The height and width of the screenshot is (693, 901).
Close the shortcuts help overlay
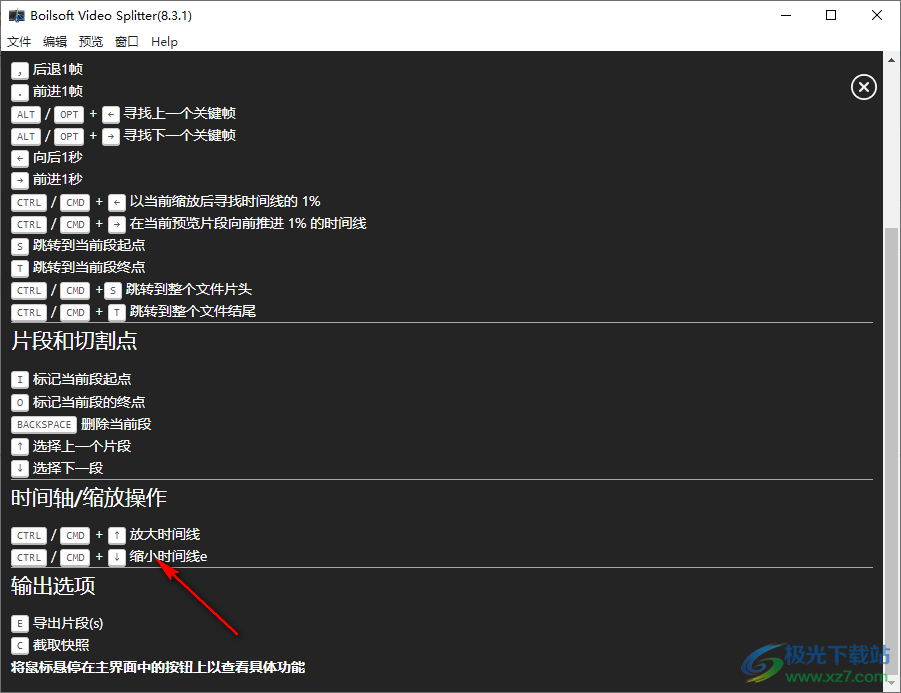(863, 87)
